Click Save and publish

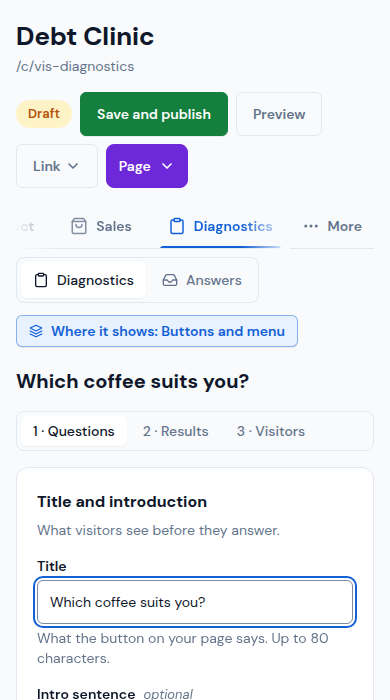[x=154, y=114]
